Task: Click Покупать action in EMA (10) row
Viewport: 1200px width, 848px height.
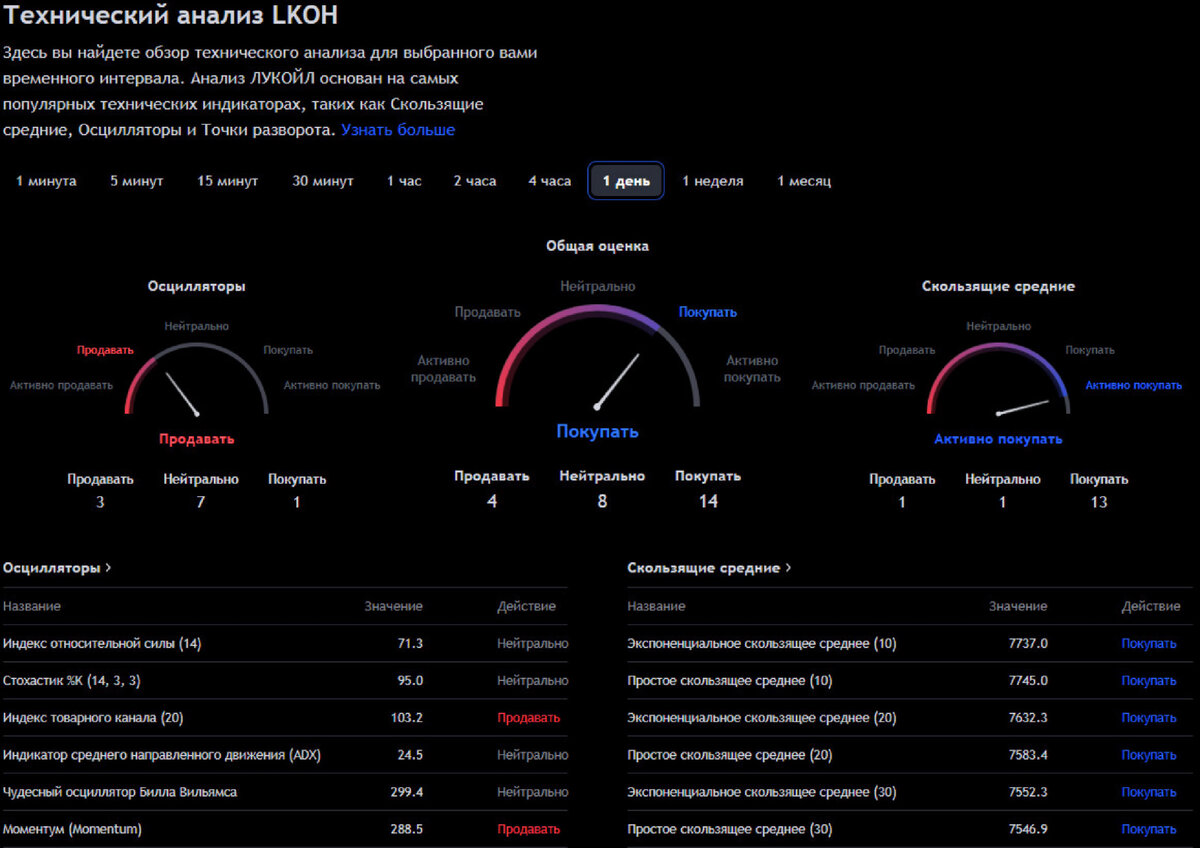Action: pos(1149,643)
